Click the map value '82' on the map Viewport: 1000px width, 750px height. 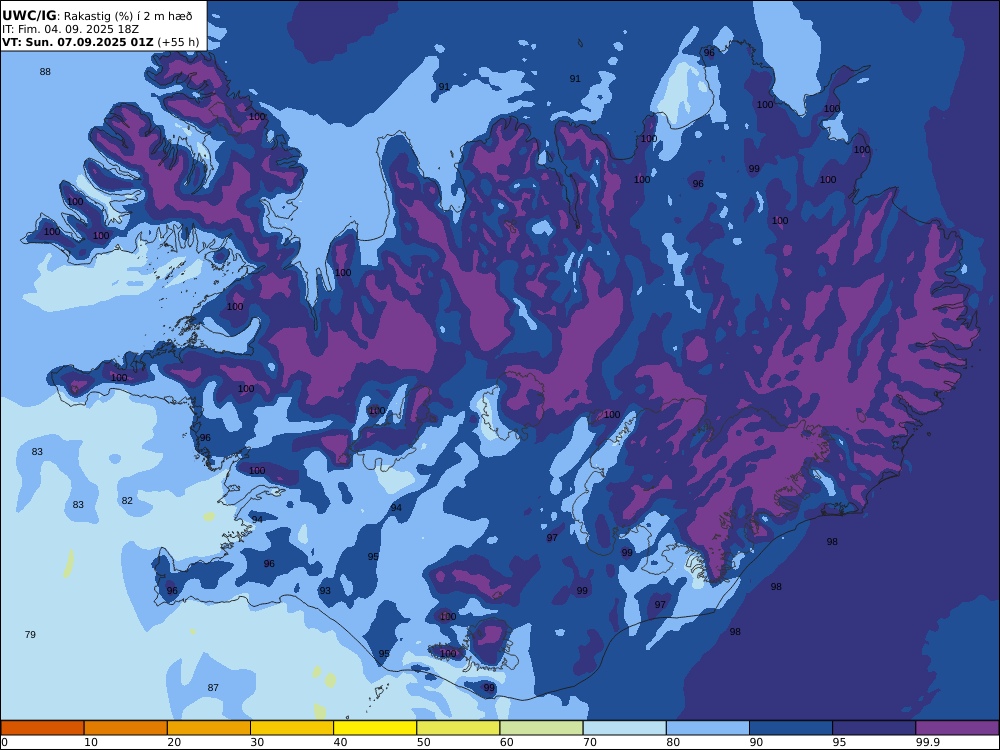[127, 501]
